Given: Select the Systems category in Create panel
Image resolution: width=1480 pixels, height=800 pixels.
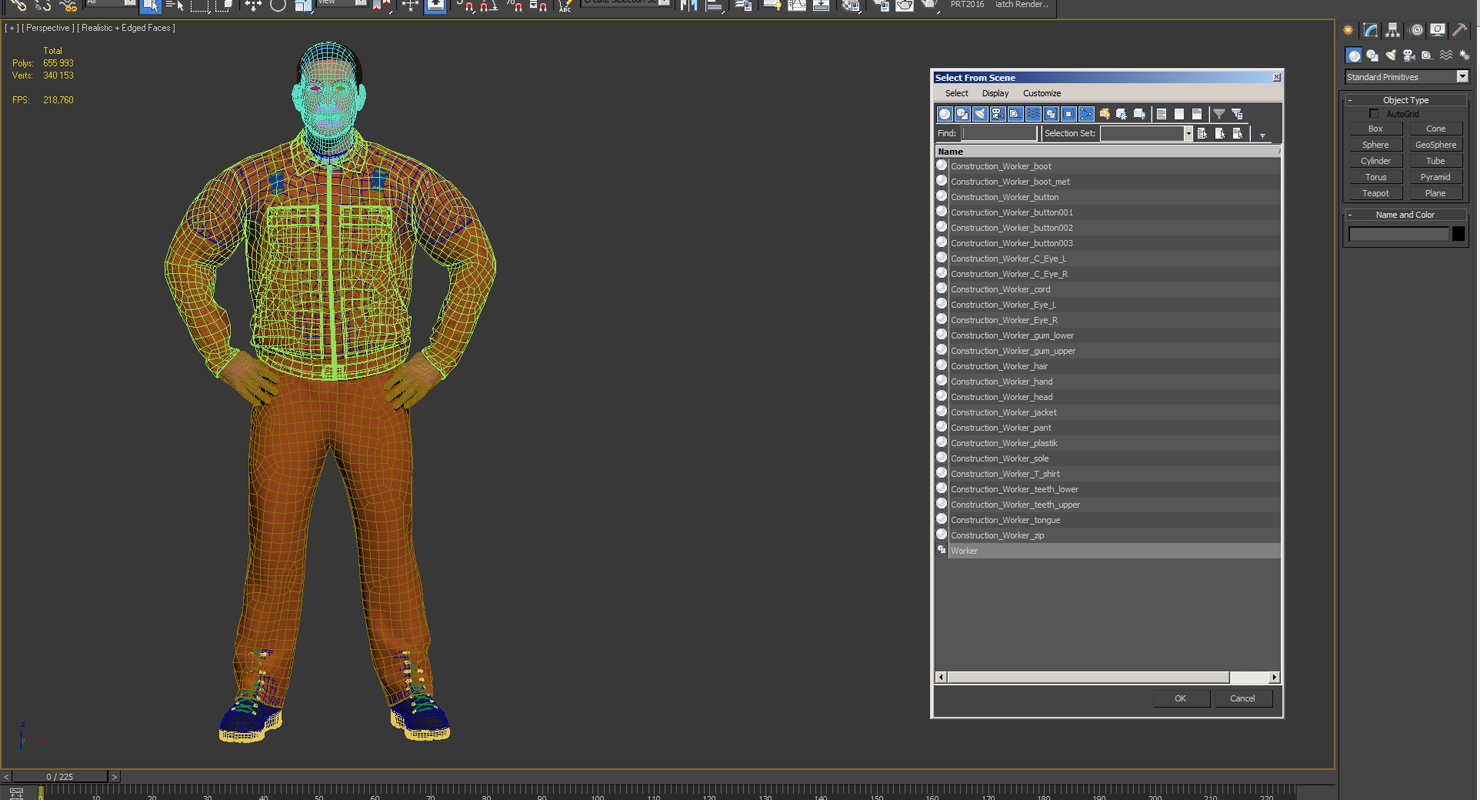Looking at the screenshot, I should point(1464,55).
